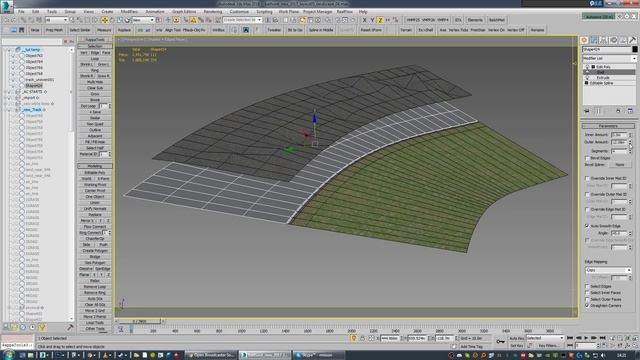Uncheck Straighten Corners checkbox
The height and width of the screenshot is (360, 640).
point(587,305)
